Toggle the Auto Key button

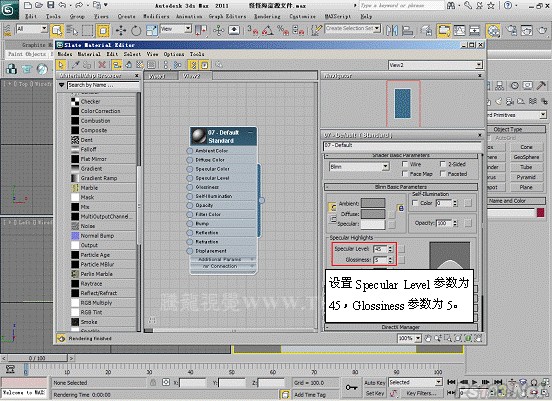pos(375,383)
